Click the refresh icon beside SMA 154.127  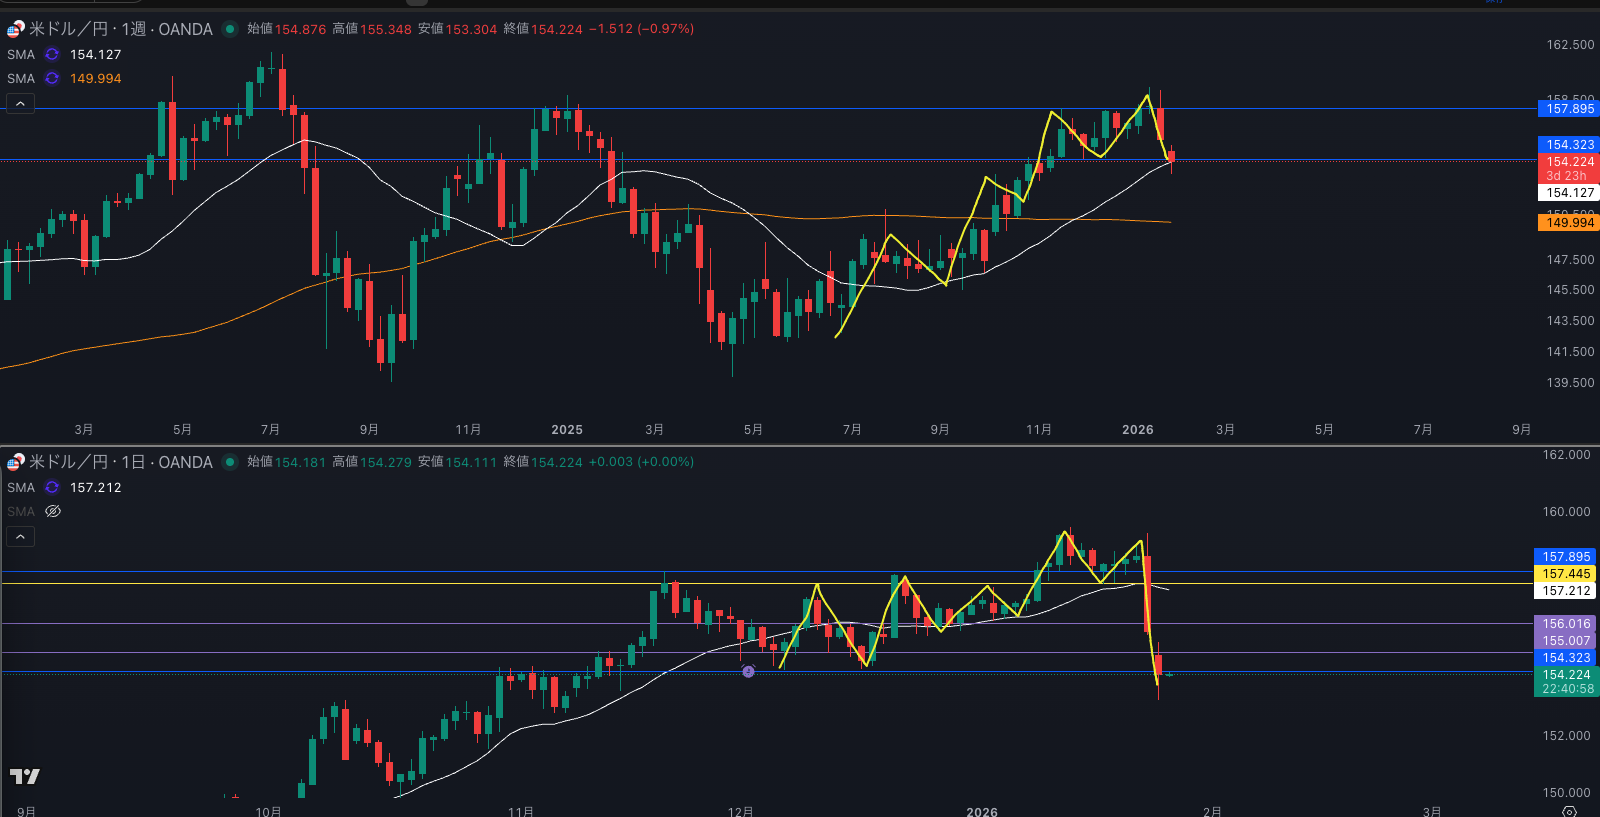52,55
